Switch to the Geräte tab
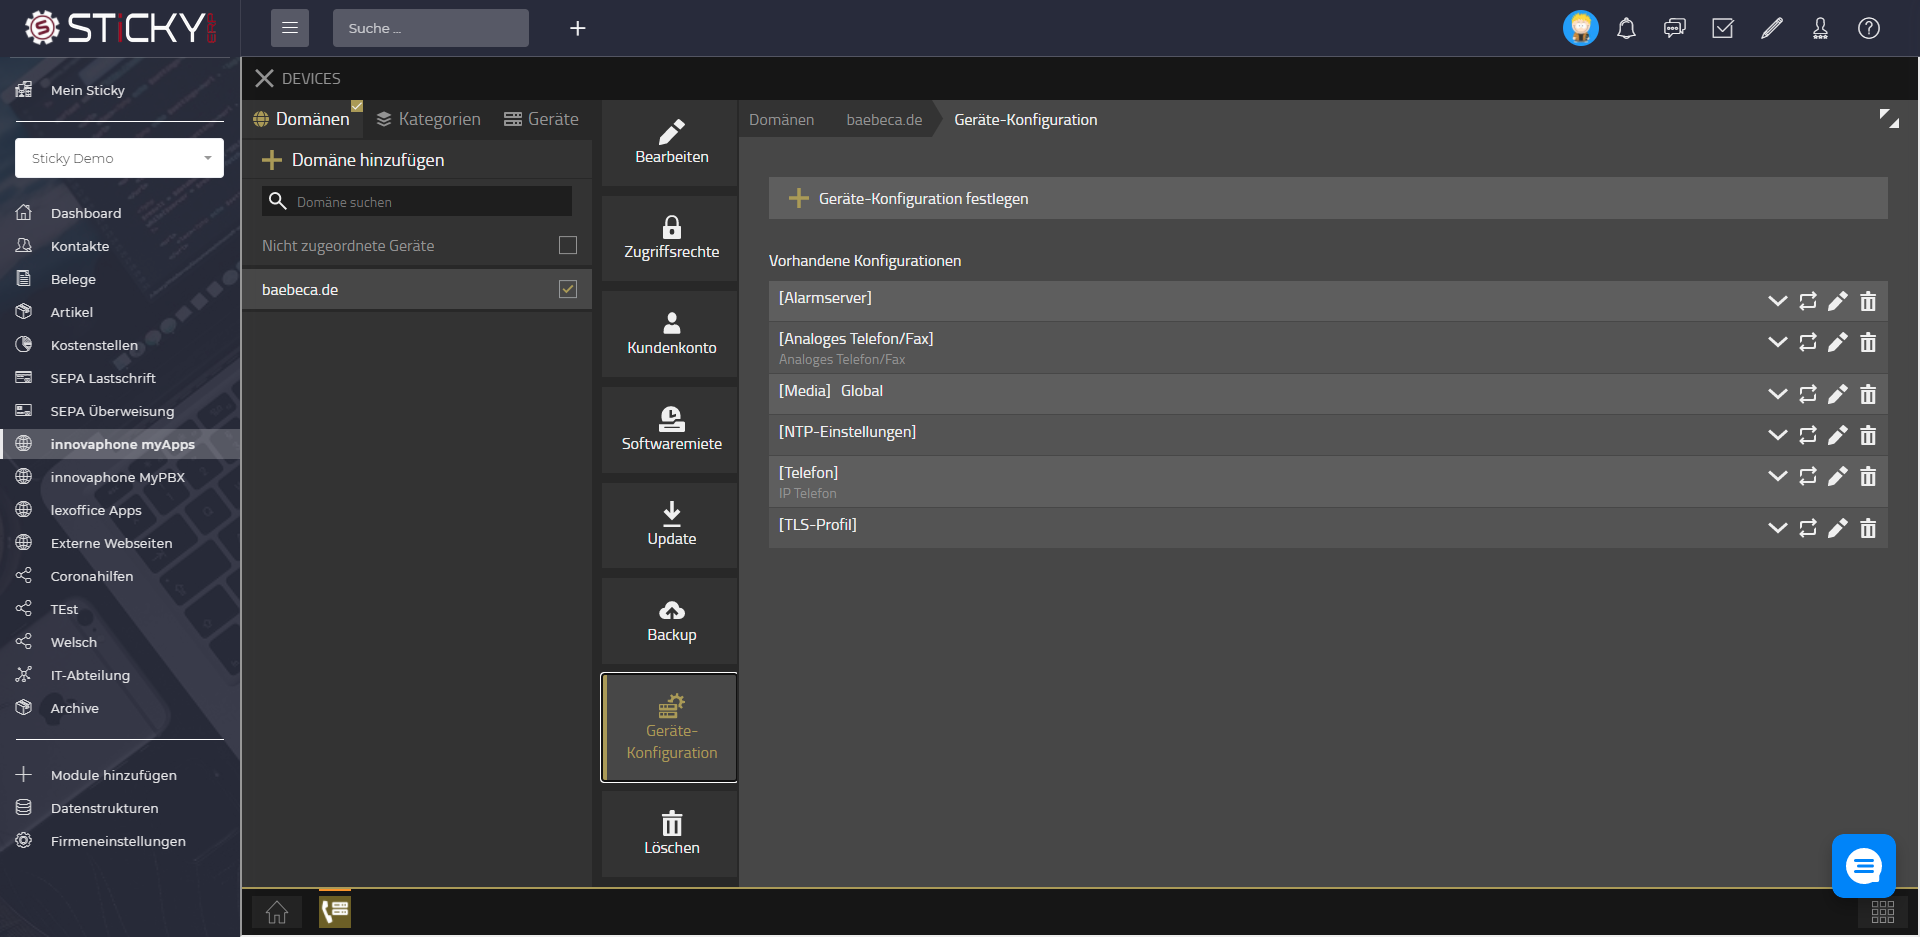Image resolution: width=1920 pixels, height=937 pixels. pos(541,119)
